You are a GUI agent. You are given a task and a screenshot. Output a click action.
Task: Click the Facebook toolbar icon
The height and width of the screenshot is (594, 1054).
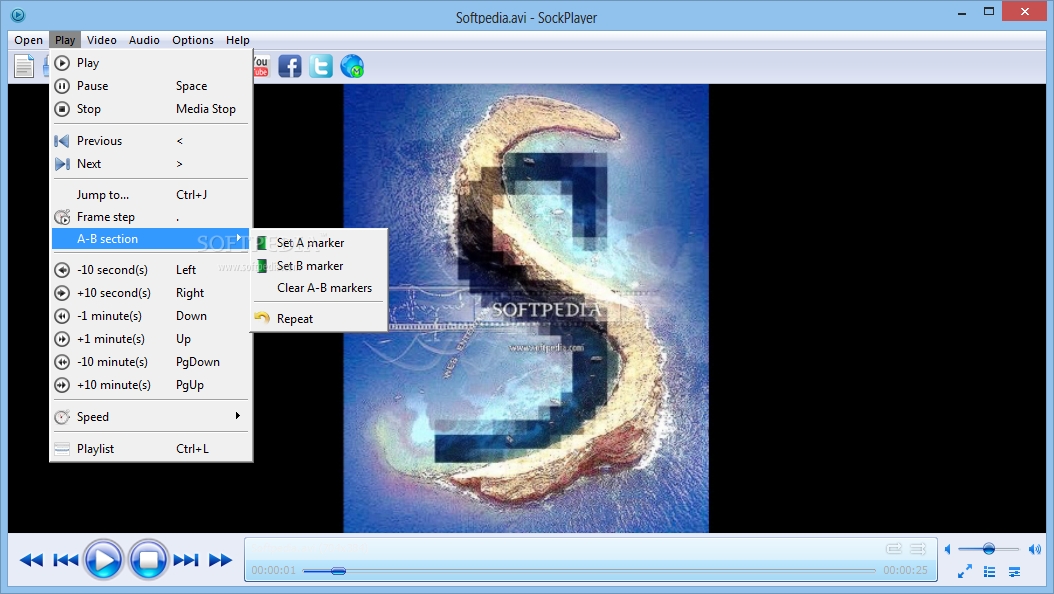pos(290,66)
